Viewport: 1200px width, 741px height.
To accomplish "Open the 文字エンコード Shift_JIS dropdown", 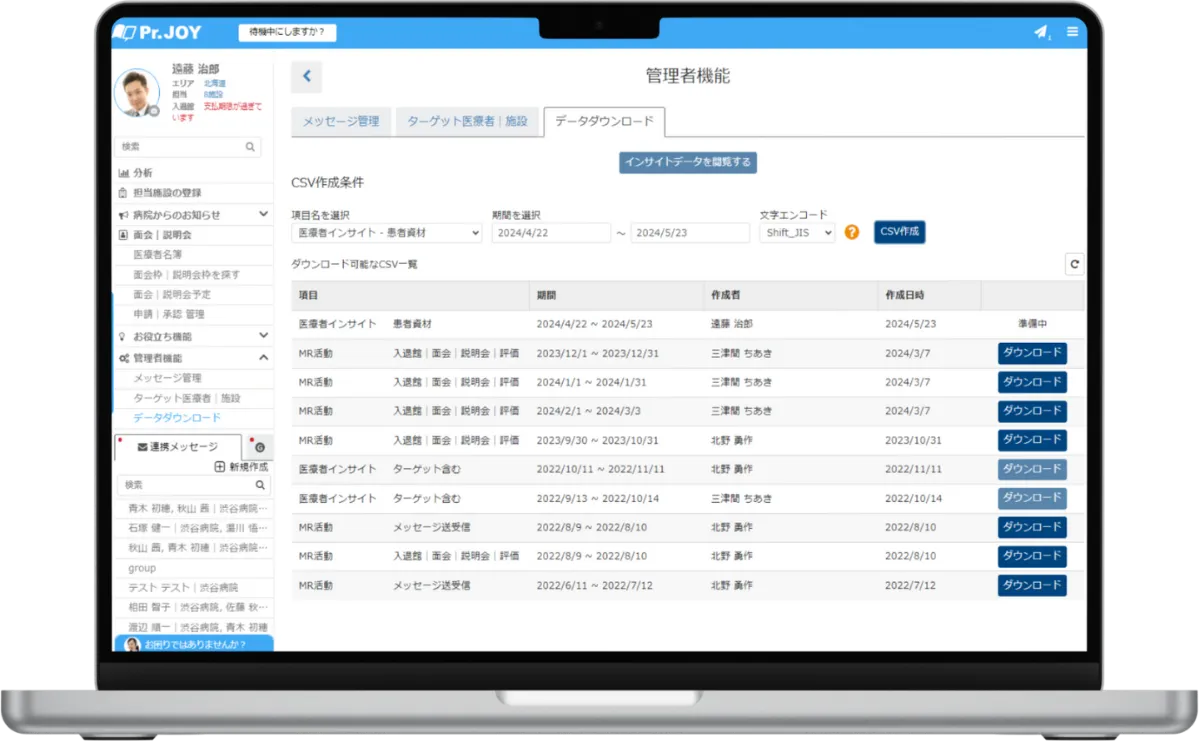I will click(797, 232).
